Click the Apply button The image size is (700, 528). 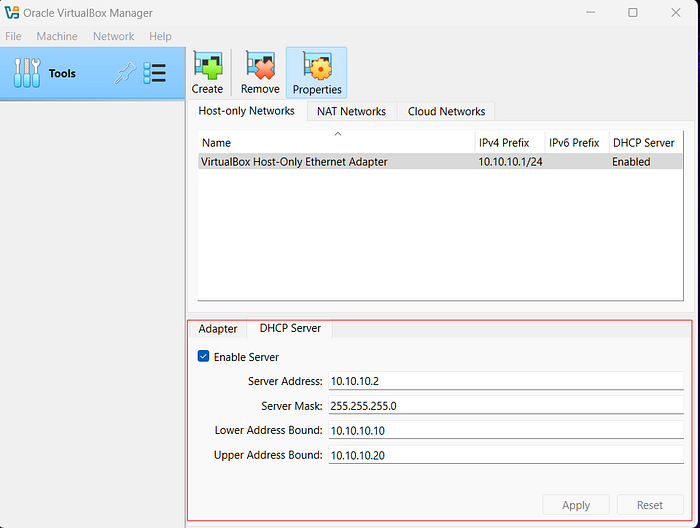pyautogui.click(x=576, y=505)
